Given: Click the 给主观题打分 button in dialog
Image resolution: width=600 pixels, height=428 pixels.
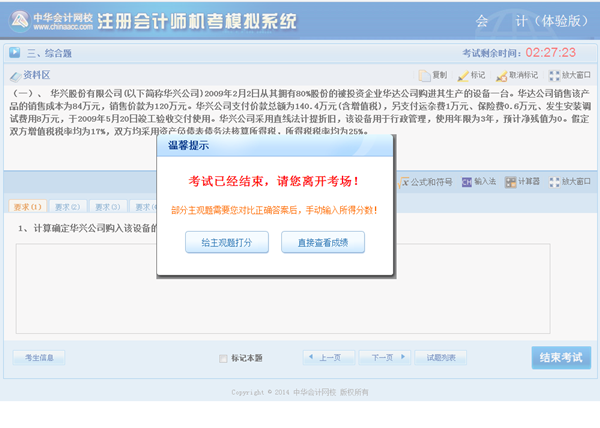Looking at the screenshot, I should point(227,242).
